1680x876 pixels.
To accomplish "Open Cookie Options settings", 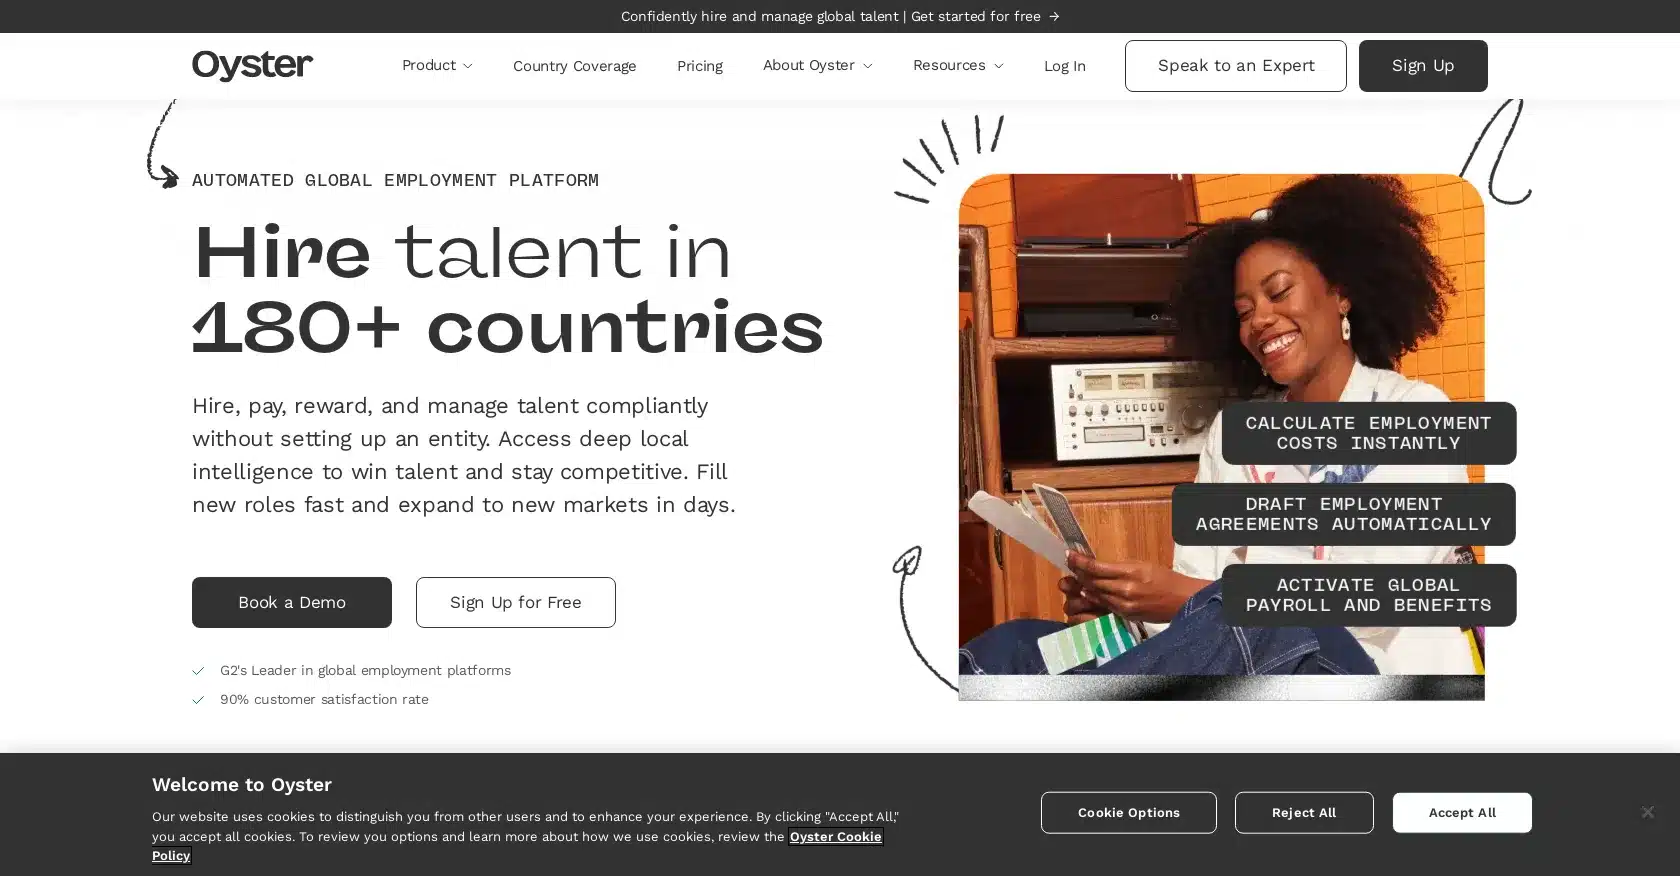I will click(1128, 812).
